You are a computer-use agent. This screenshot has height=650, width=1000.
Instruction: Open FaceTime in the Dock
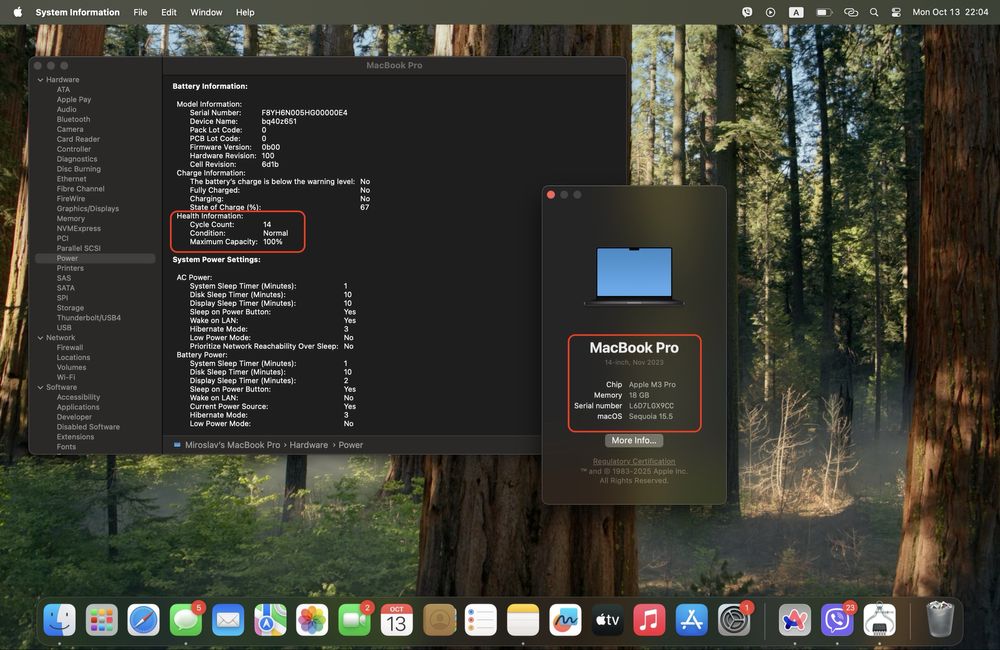coord(354,619)
